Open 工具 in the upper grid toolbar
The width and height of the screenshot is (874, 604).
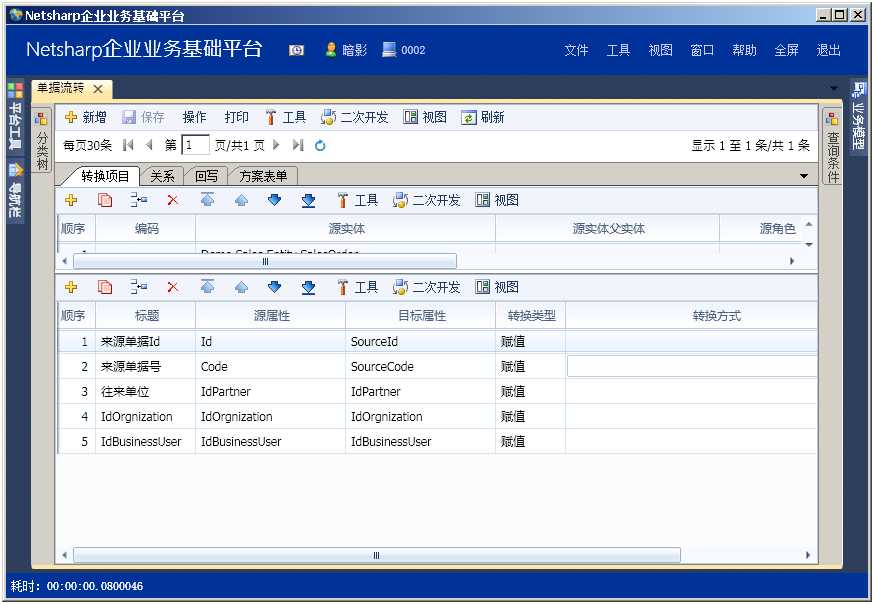point(358,200)
